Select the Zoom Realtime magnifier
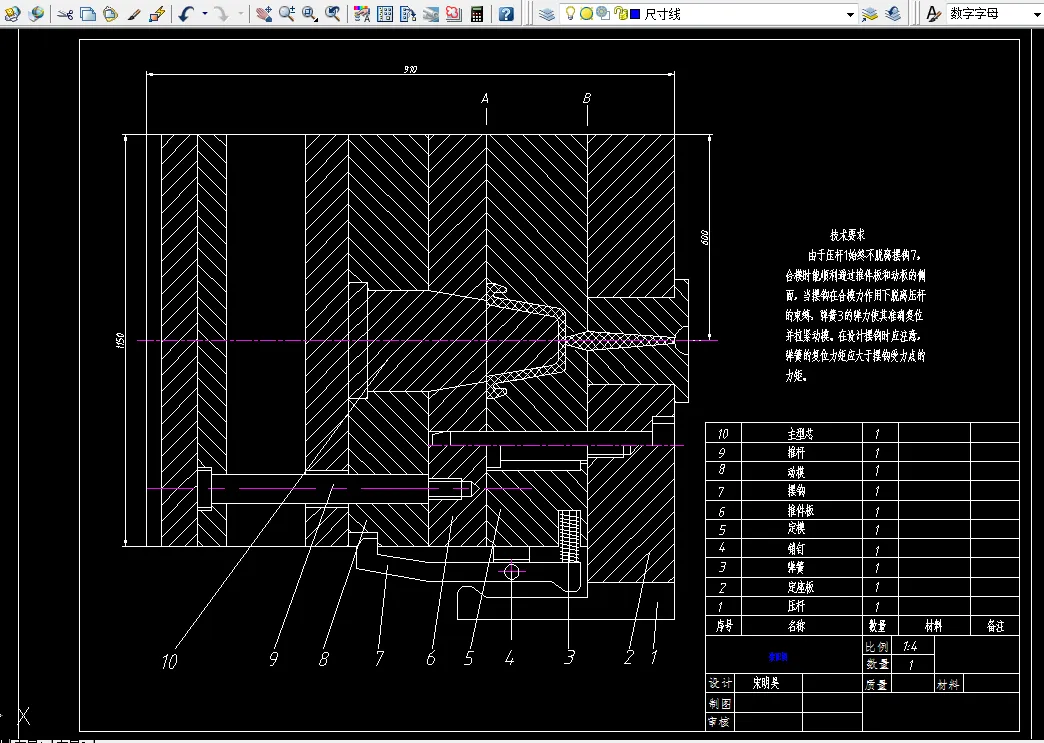Screen dimensions: 1044x743 (287, 13)
